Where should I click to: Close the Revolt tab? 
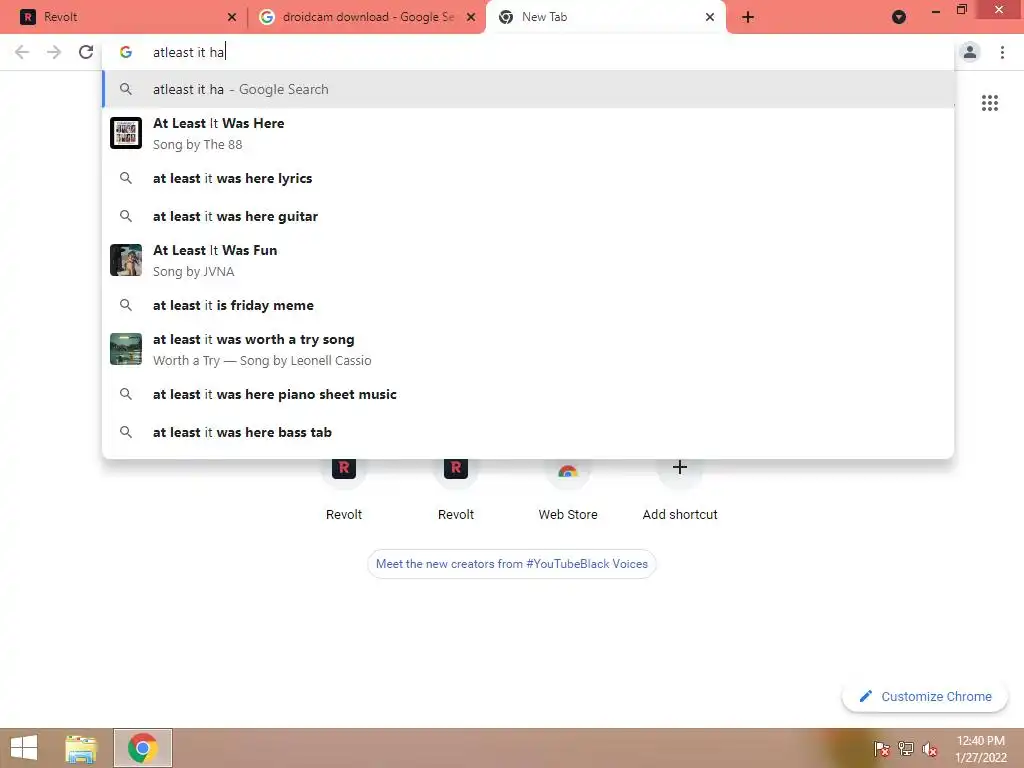click(x=232, y=17)
